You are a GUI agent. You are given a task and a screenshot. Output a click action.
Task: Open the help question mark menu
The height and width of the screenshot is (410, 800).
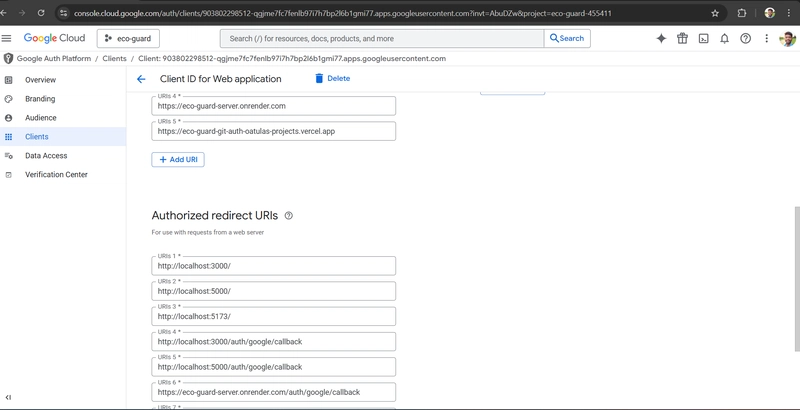(x=745, y=38)
